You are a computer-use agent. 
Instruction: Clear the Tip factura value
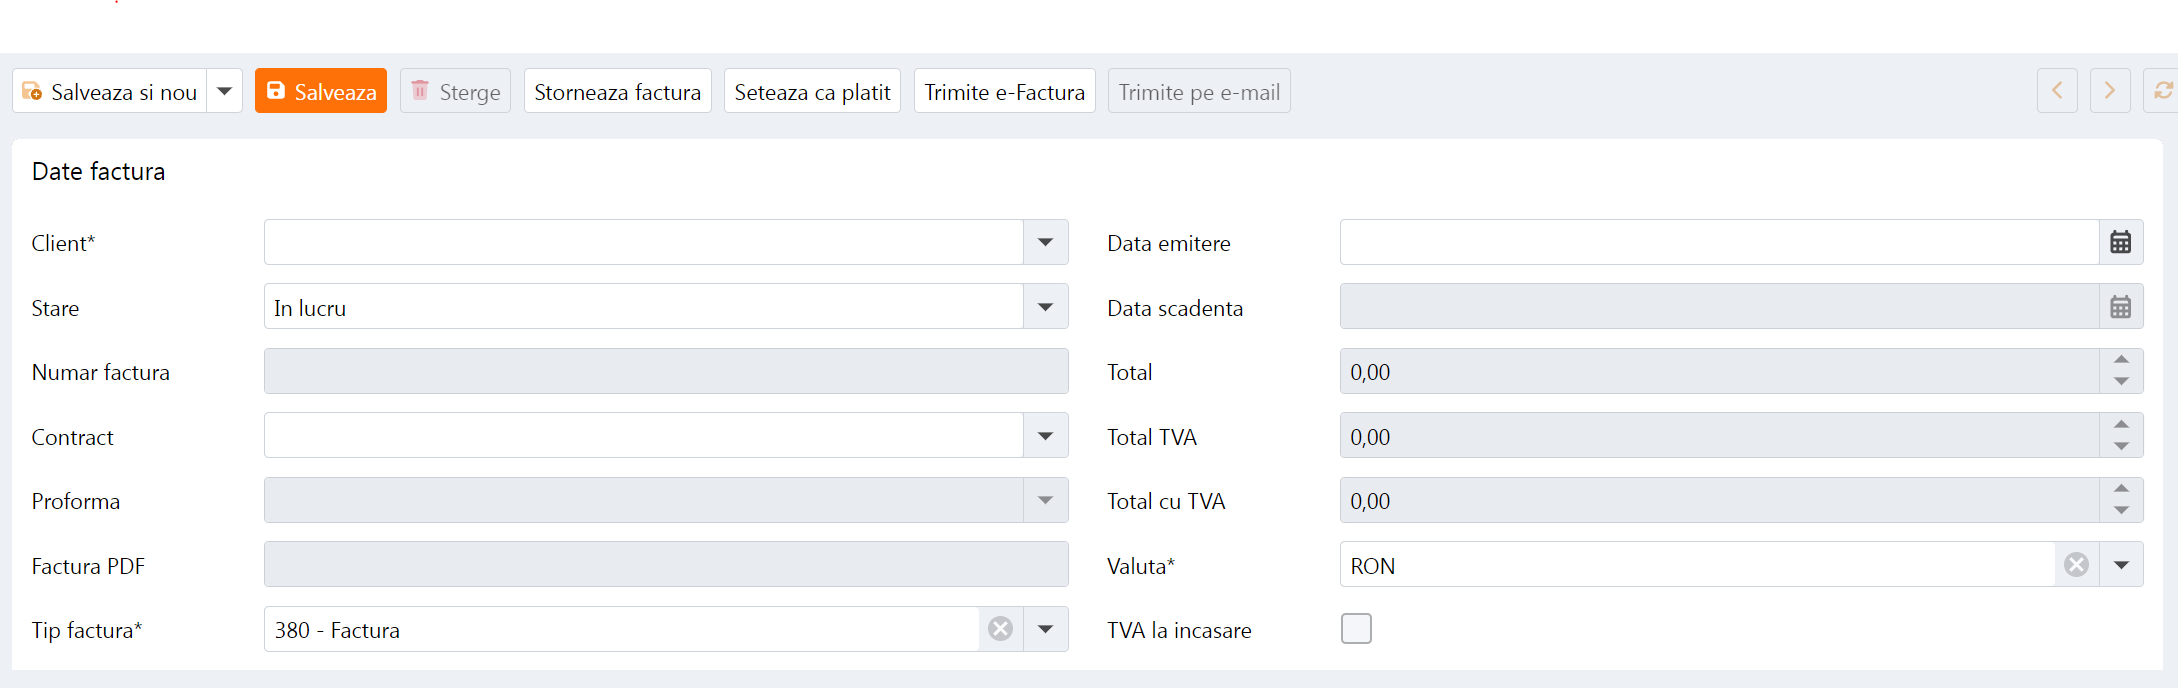pyautogui.click(x=1000, y=629)
